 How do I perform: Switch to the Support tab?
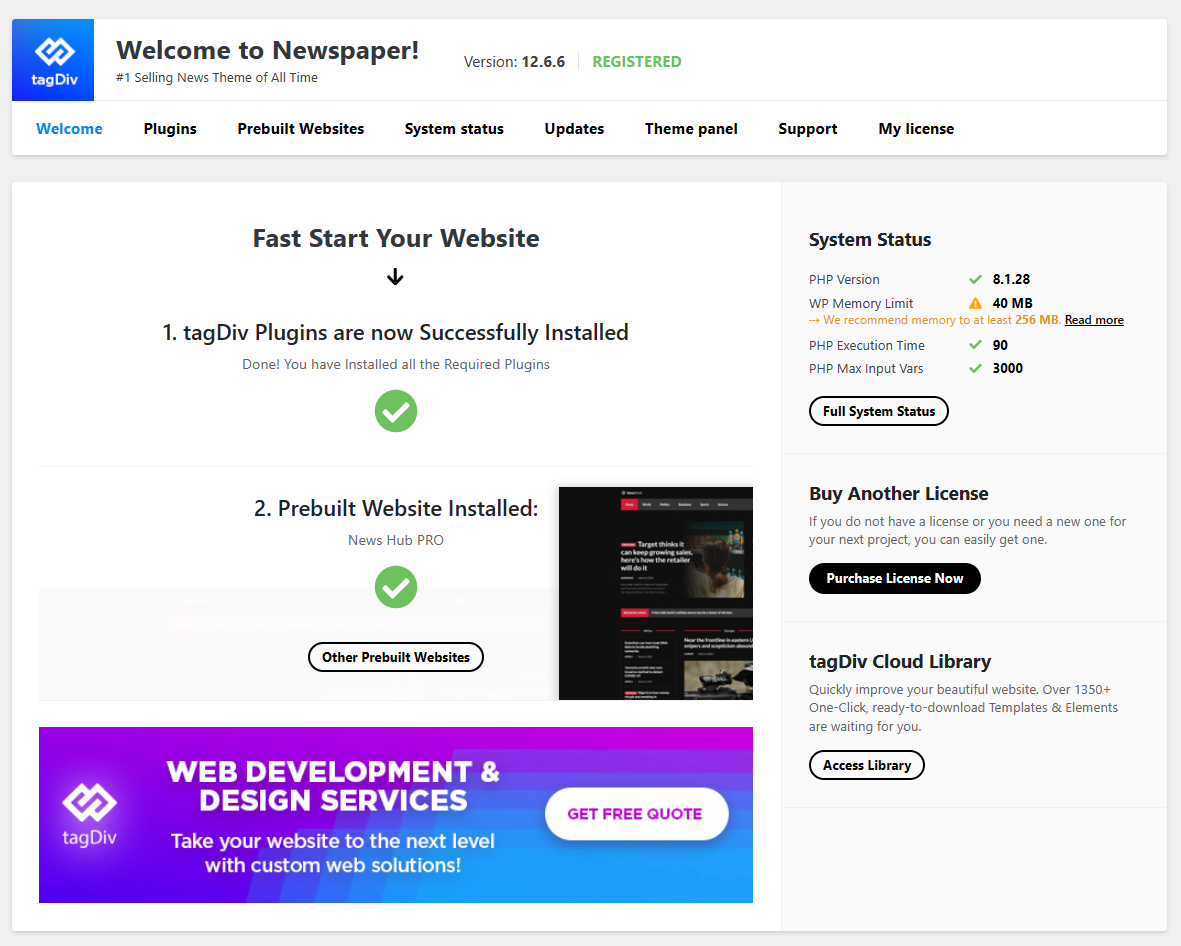coord(807,129)
